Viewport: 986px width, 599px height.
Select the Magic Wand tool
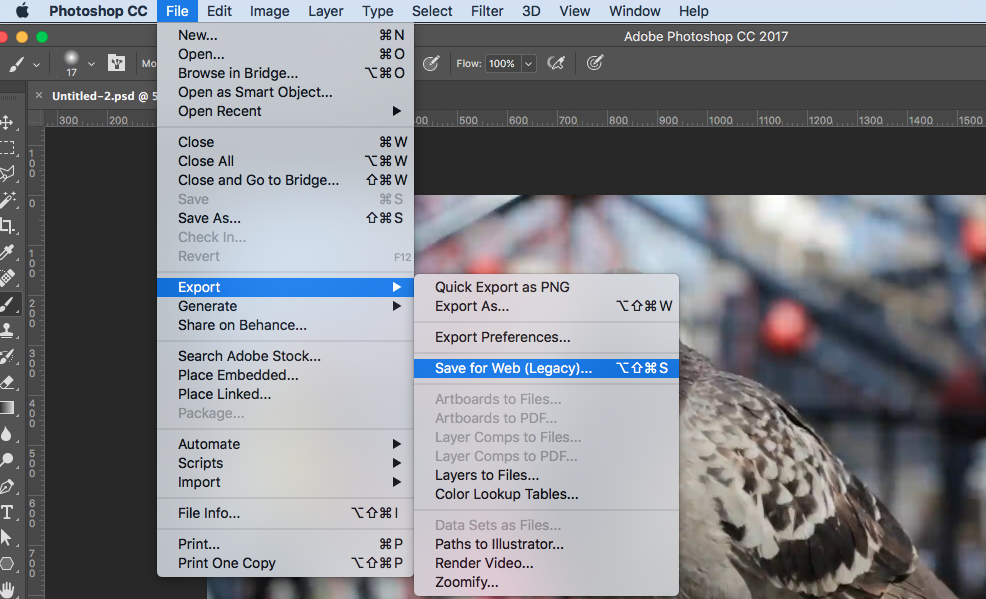pyautogui.click(x=8, y=200)
